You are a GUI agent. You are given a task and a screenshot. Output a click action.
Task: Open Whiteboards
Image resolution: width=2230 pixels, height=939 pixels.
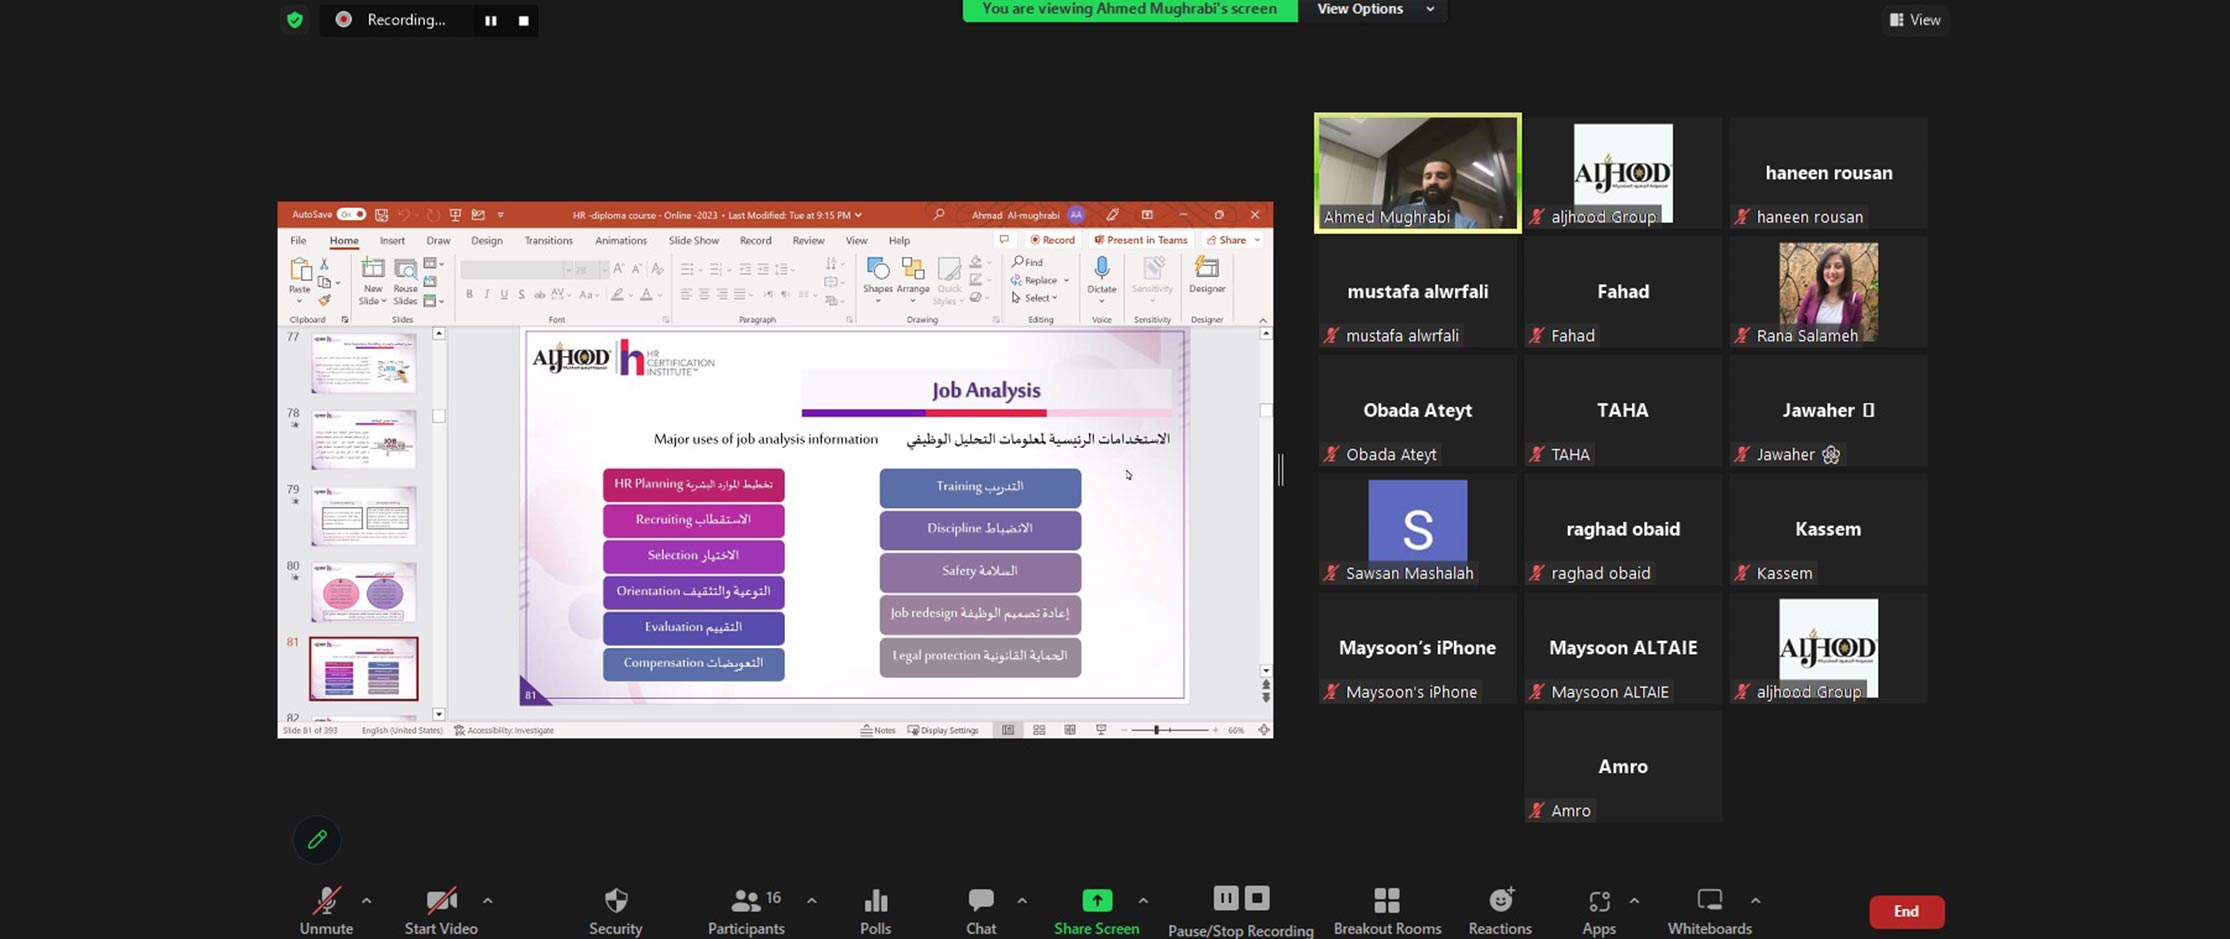1709,910
